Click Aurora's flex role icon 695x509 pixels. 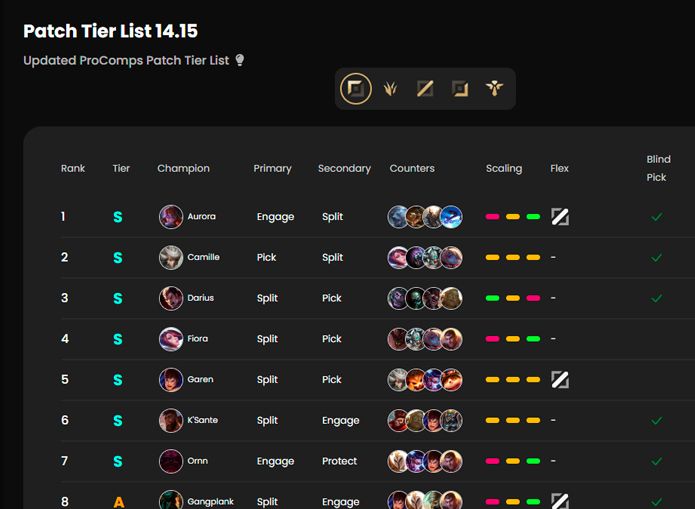560,217
